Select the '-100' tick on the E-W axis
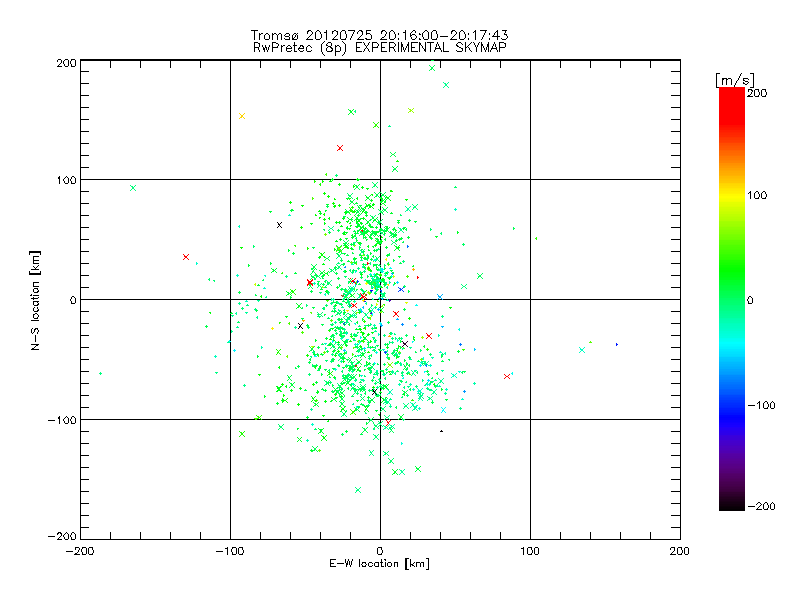The image size is (800, 600). (230, 551)
